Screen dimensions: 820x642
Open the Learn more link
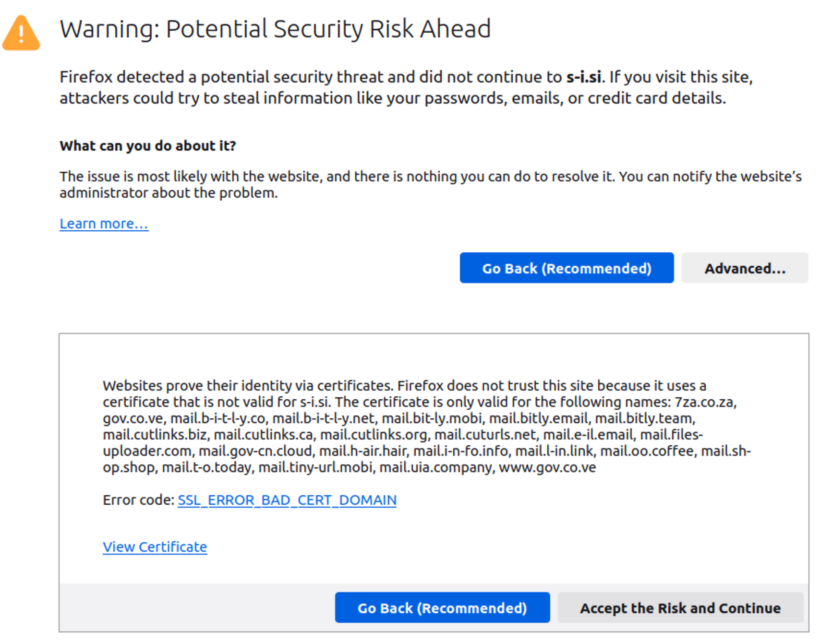pos(103,223)
